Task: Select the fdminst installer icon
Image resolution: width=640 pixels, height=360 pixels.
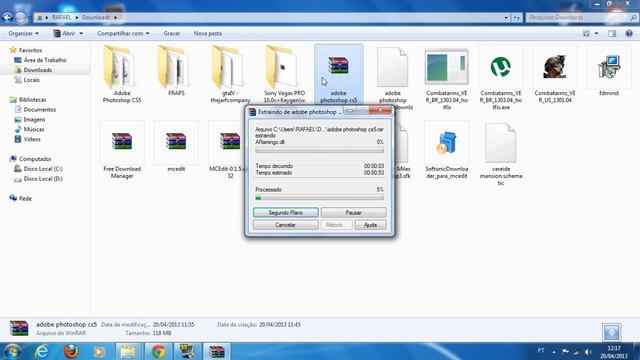Action: (609, 71)
